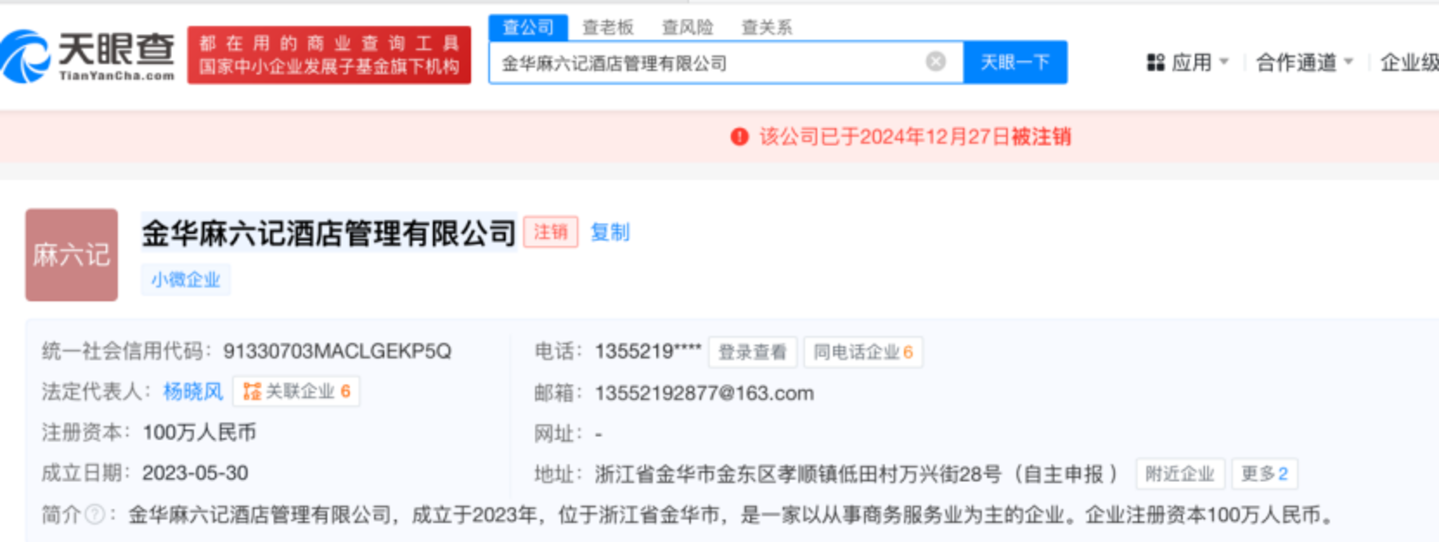The width and height of the screenshot is (1439, 542).
Task: Click 登录查看 to reveal phone
Action: 753,352
